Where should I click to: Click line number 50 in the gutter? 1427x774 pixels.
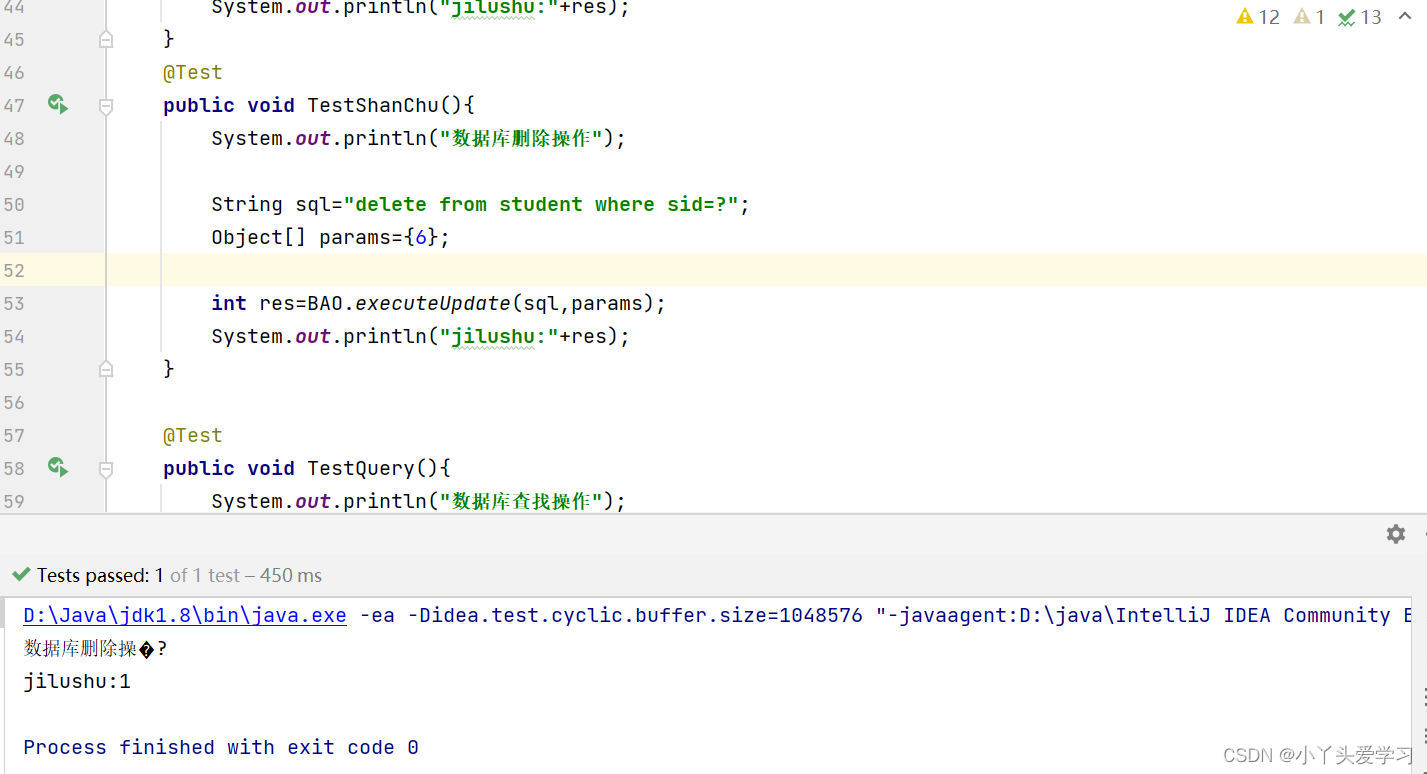pyautogui.click(x=14, y=204)
